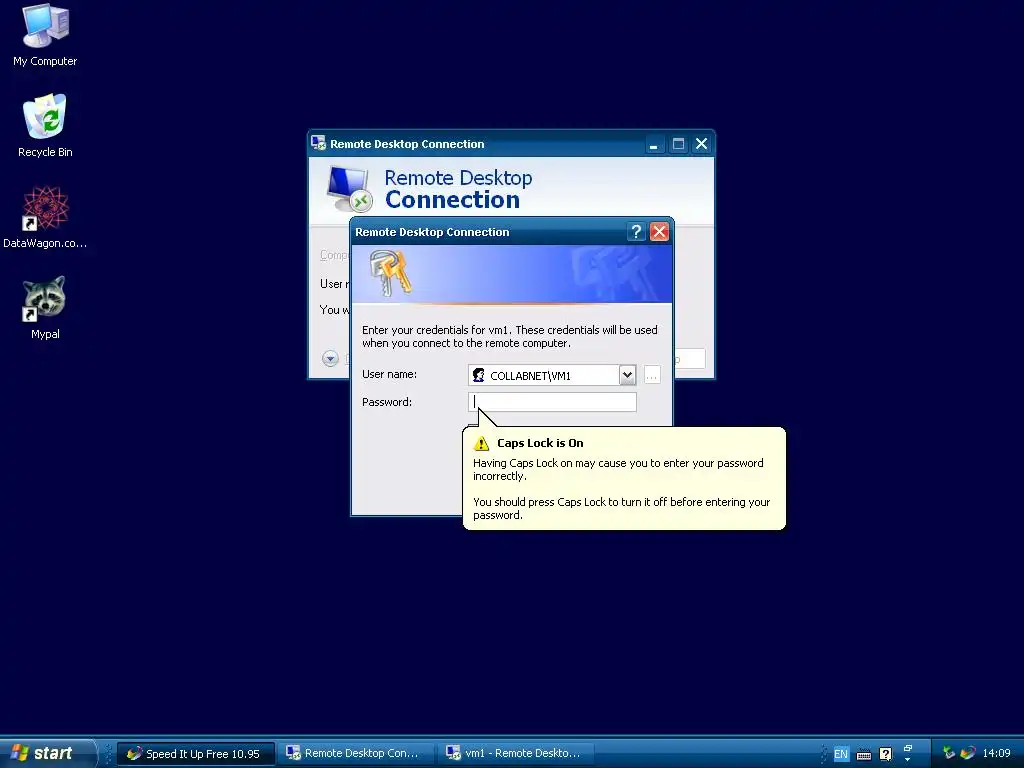Image resolution: width=1024 pixels, height=768 pixels.
Task: Click the Remote Desktop icon in main window title bar
Action: pos(318,143)
